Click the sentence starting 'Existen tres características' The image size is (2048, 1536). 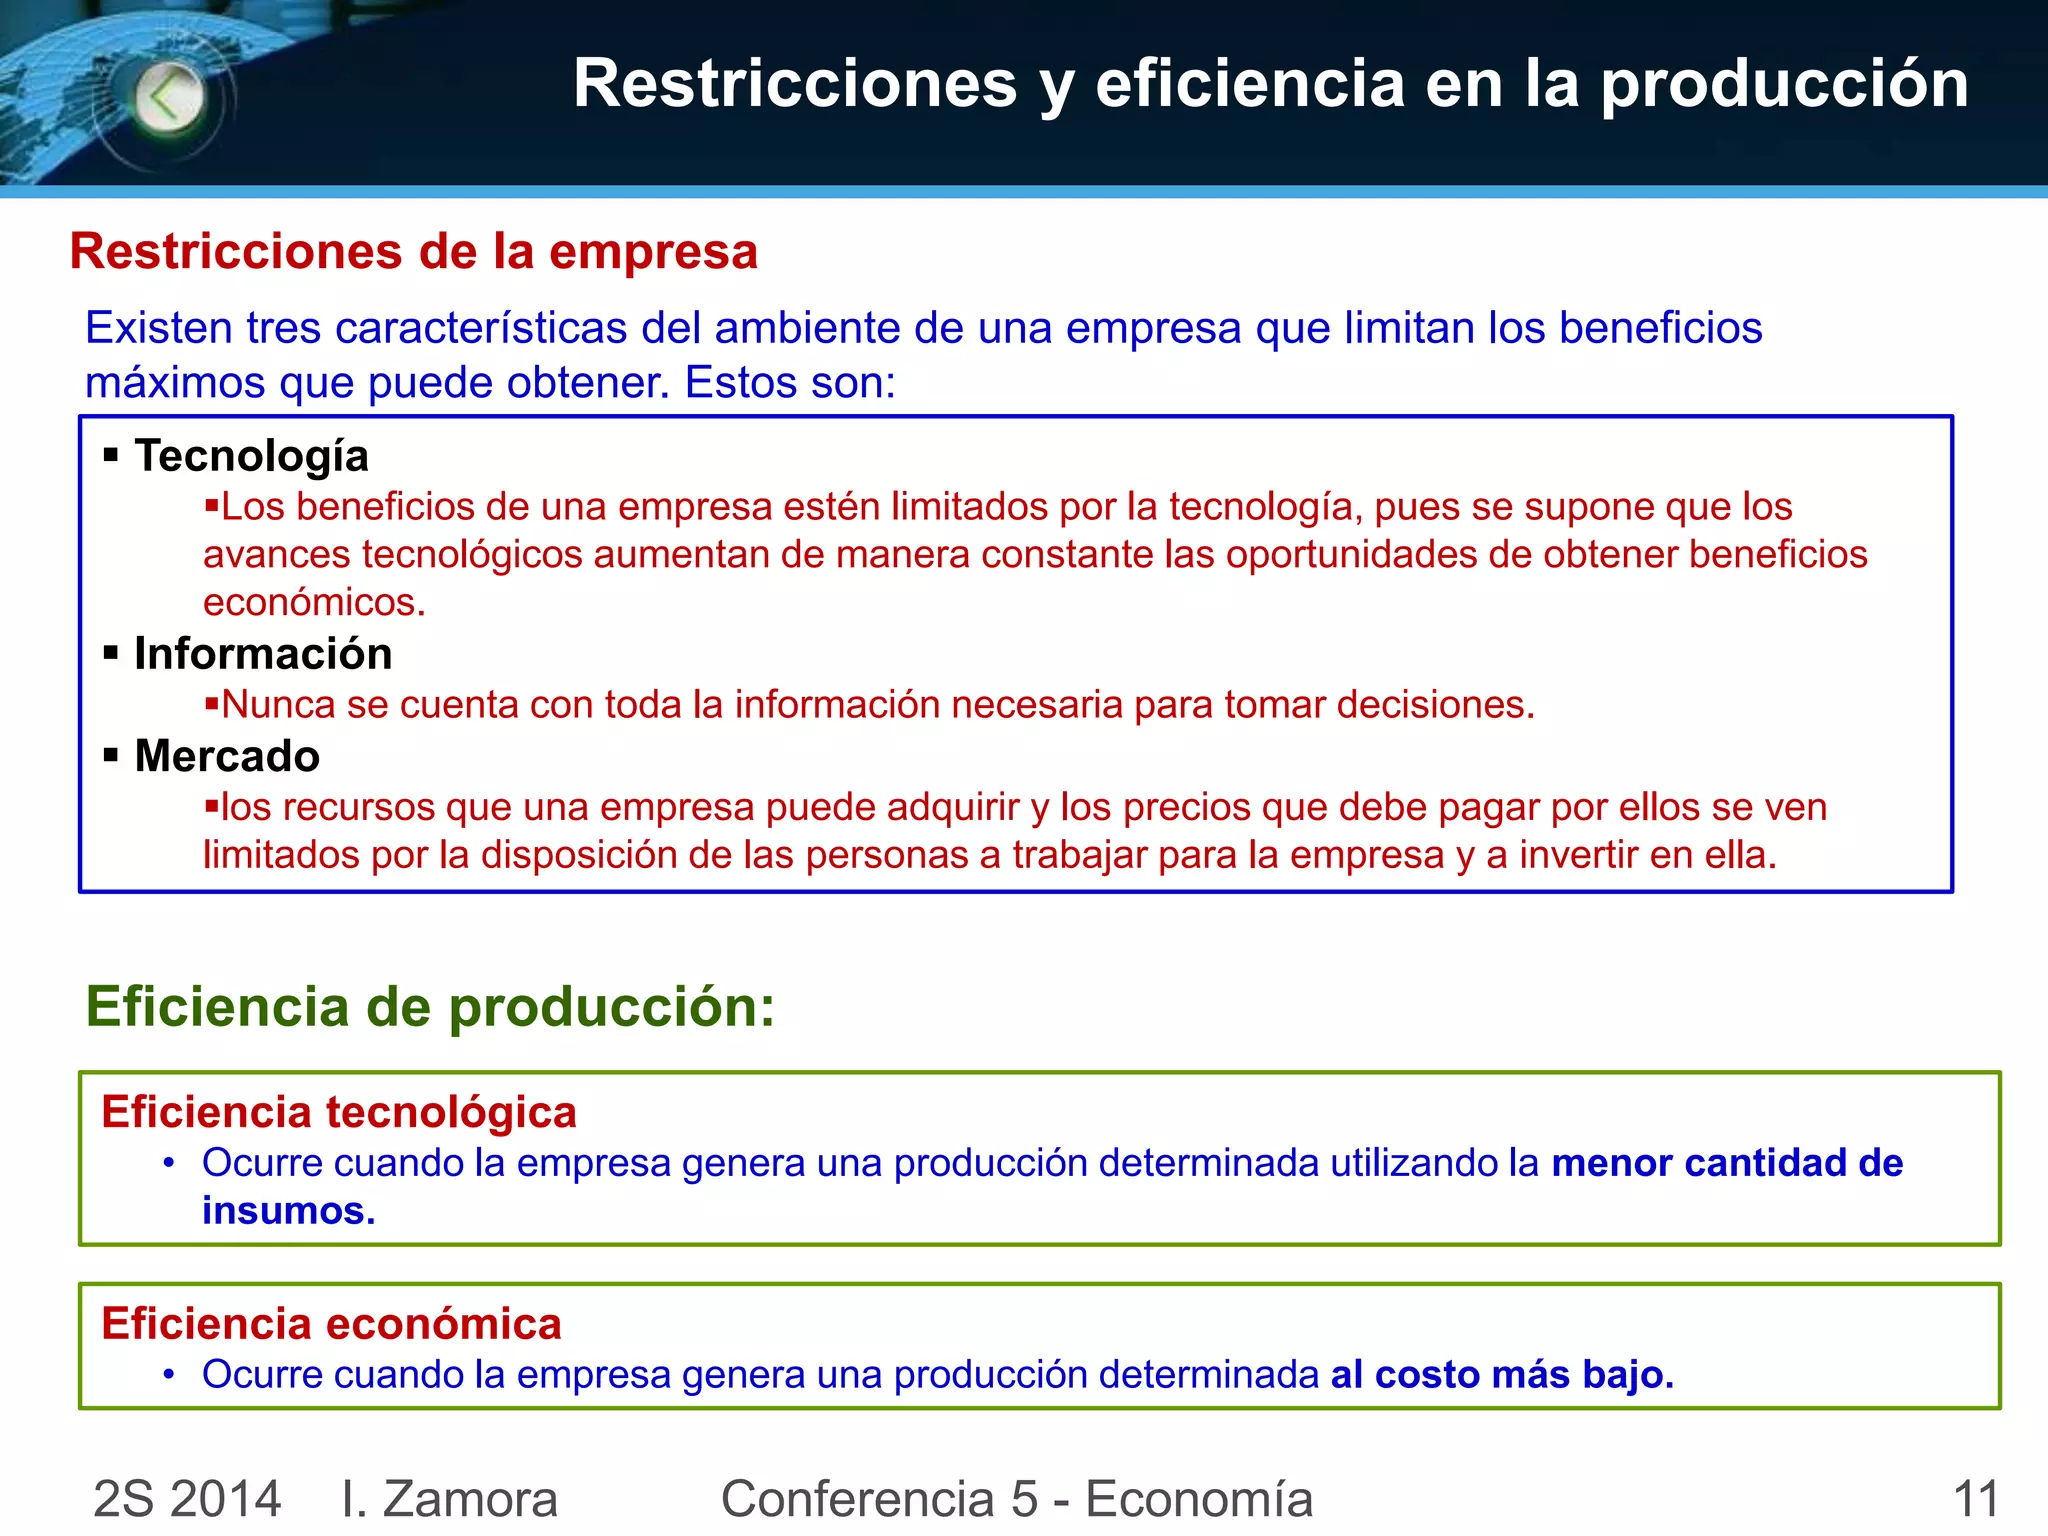923,355
